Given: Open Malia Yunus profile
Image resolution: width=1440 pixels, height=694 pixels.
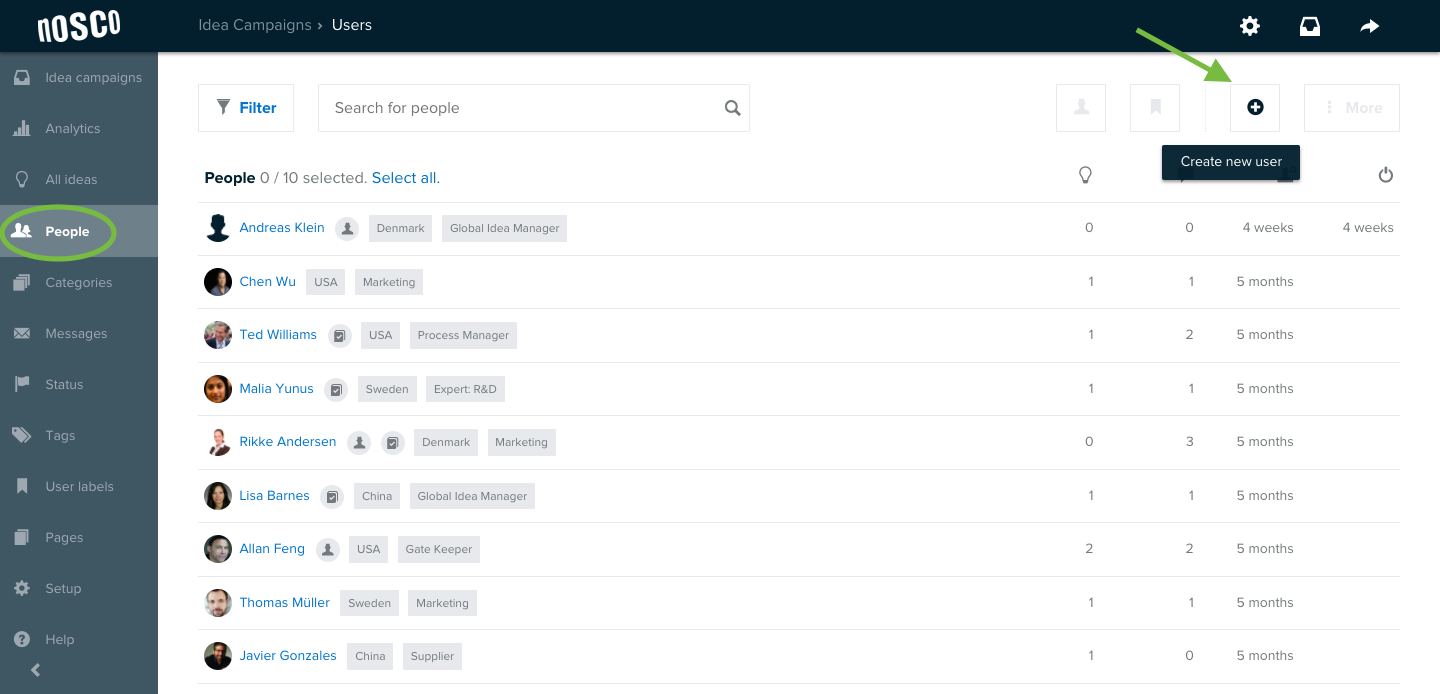Looking at the screenshot, I should pos(277,389).
